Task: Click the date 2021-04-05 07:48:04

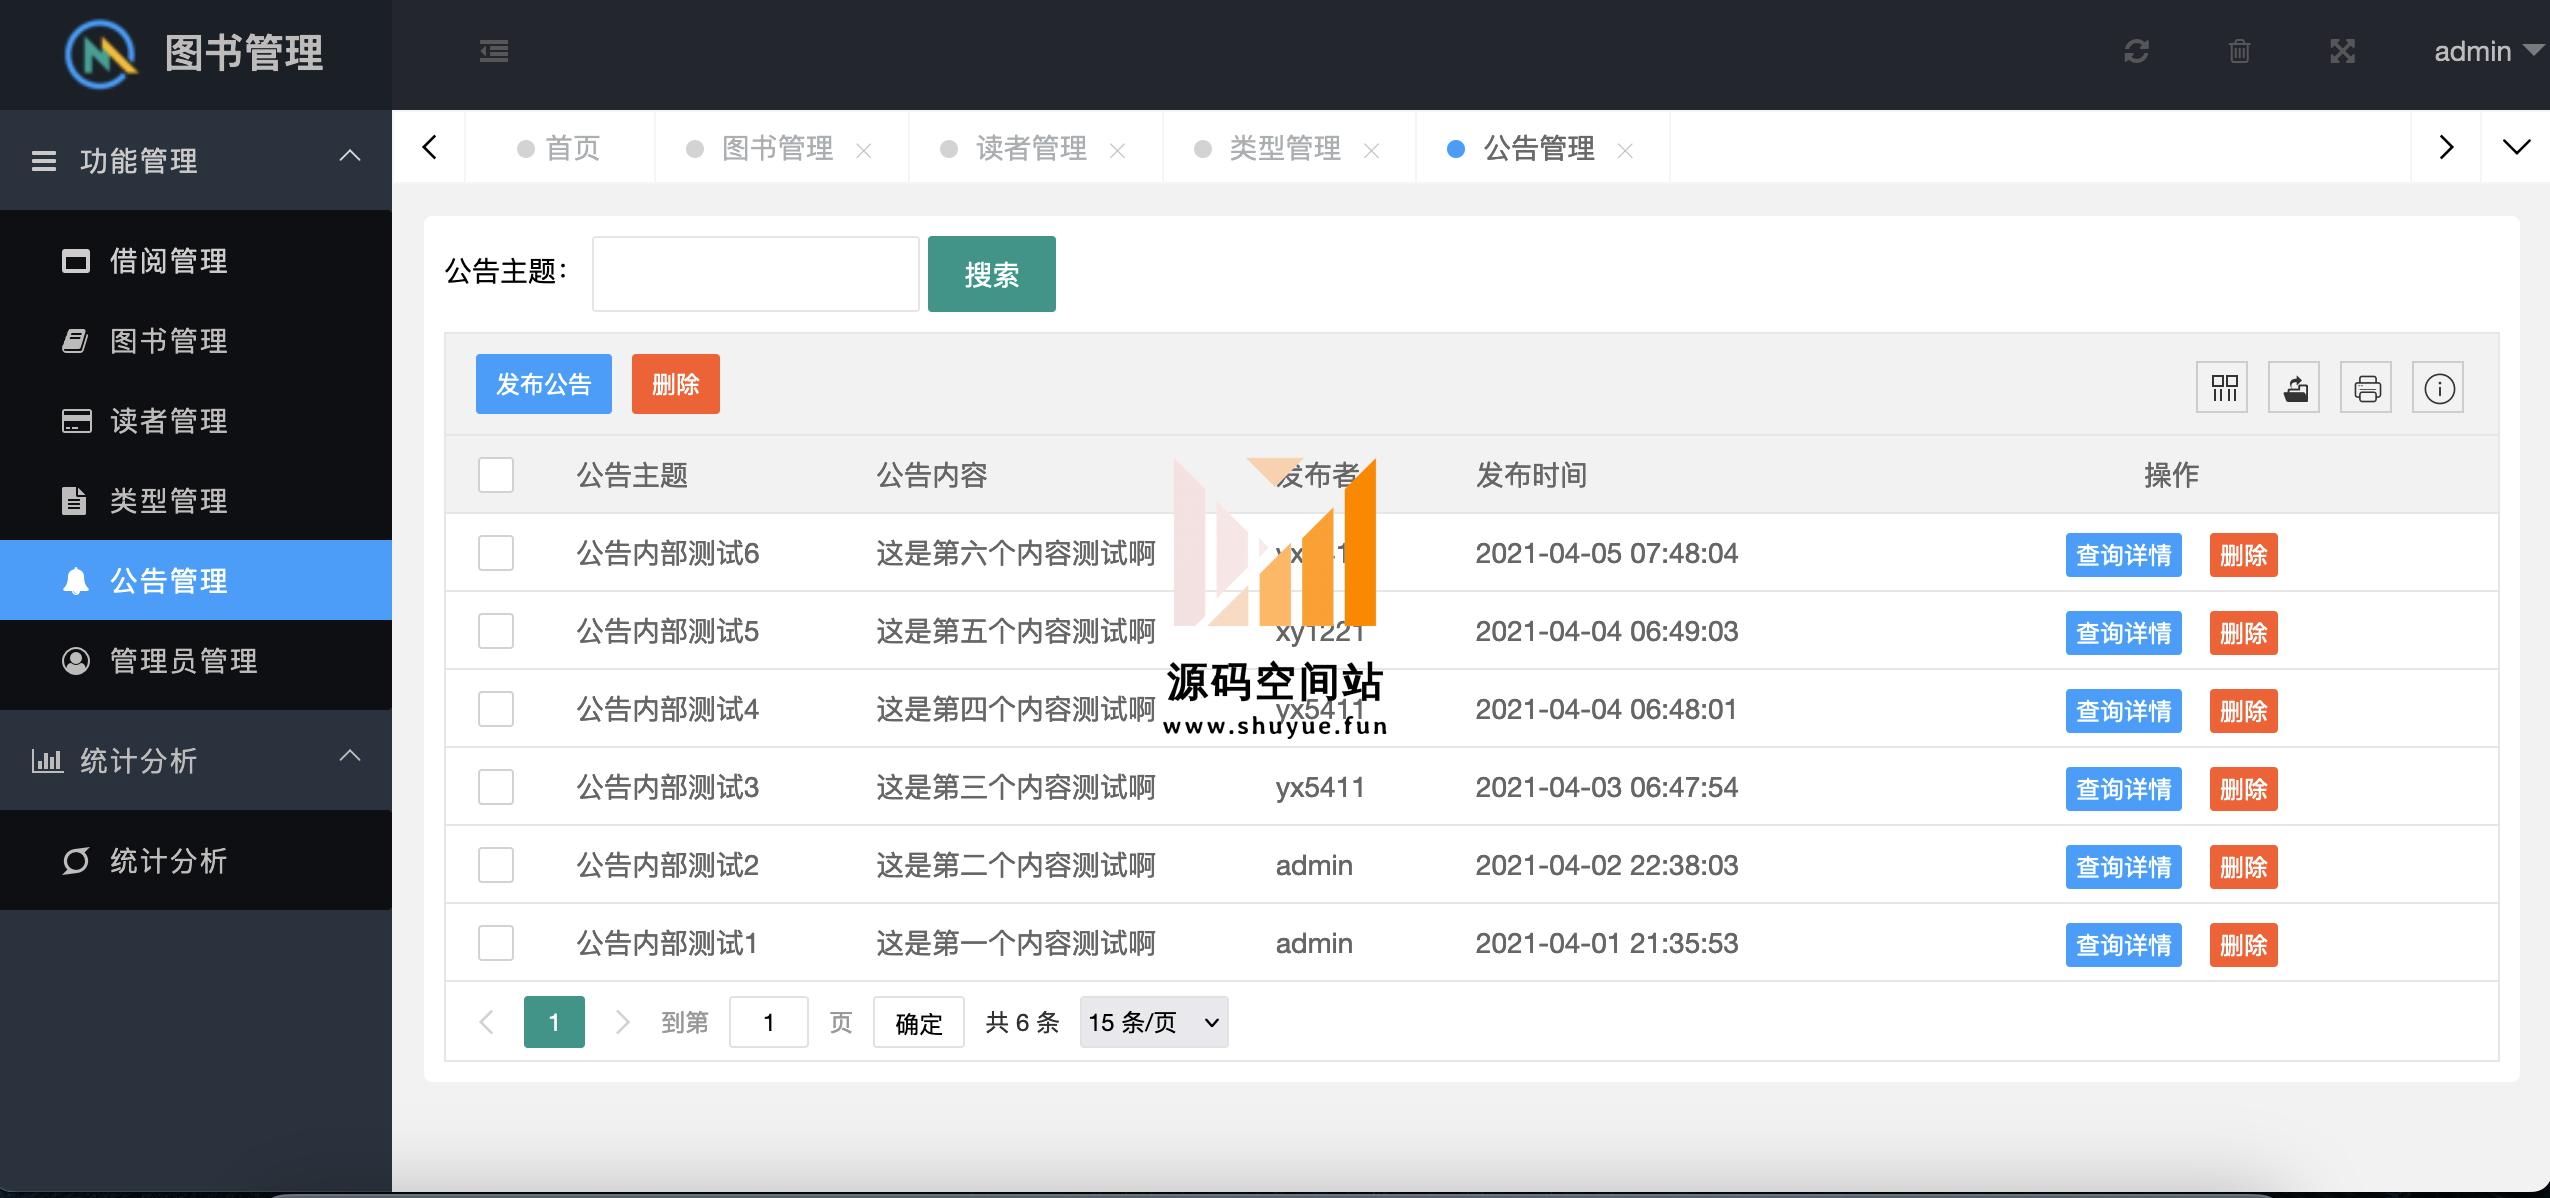Action: pos(1607,553)
